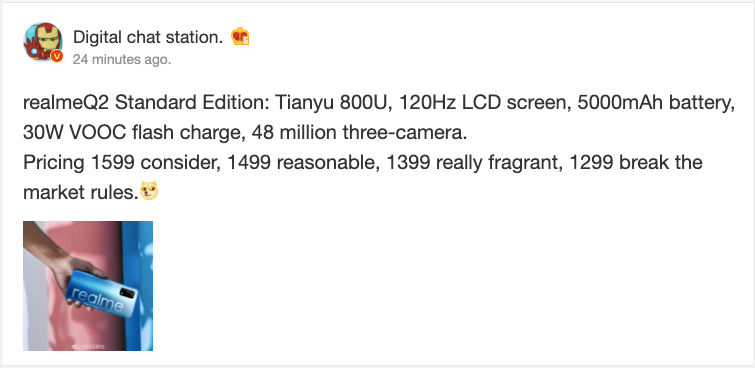Screen dimensions: 755x368
Task: Click the words Tianyu 800U
Action: click(331, 103)
